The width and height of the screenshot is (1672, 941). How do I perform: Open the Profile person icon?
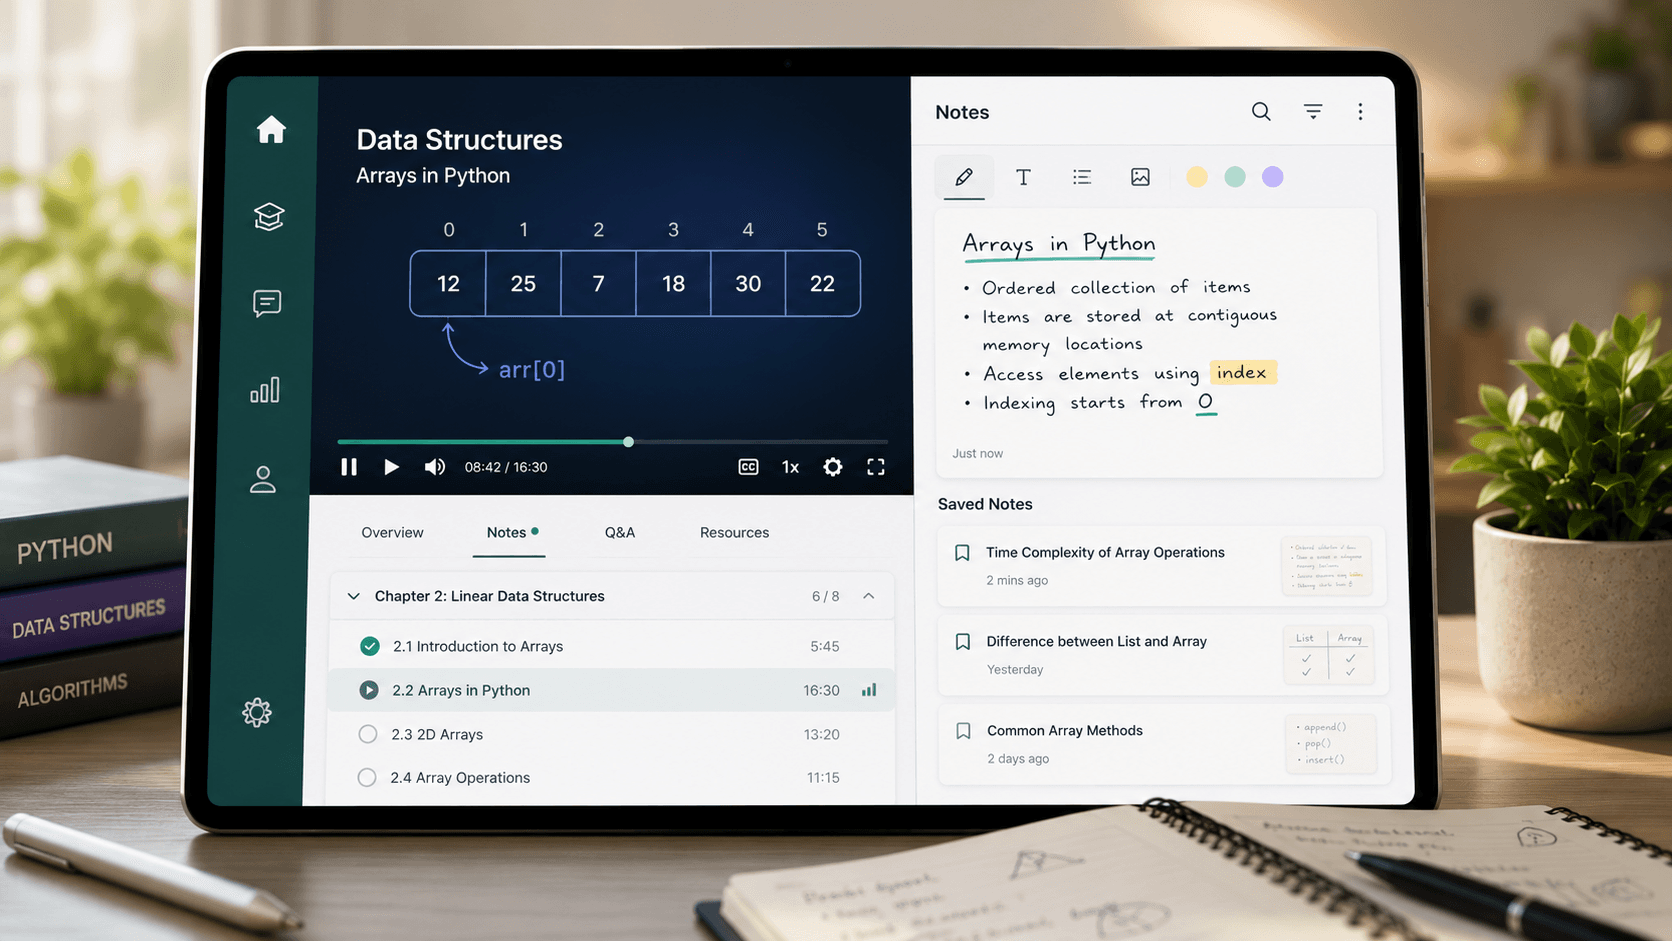[x=263, y=479]
